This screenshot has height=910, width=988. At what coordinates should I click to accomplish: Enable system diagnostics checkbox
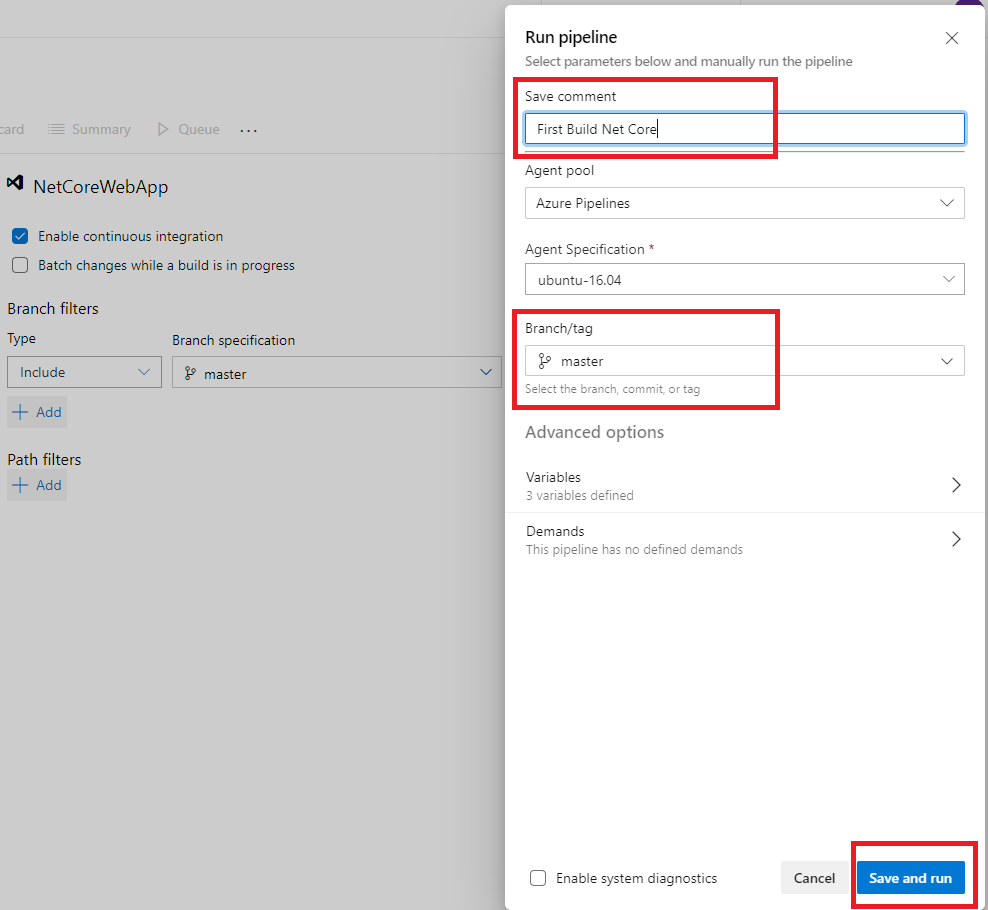[x=538, y=878]
